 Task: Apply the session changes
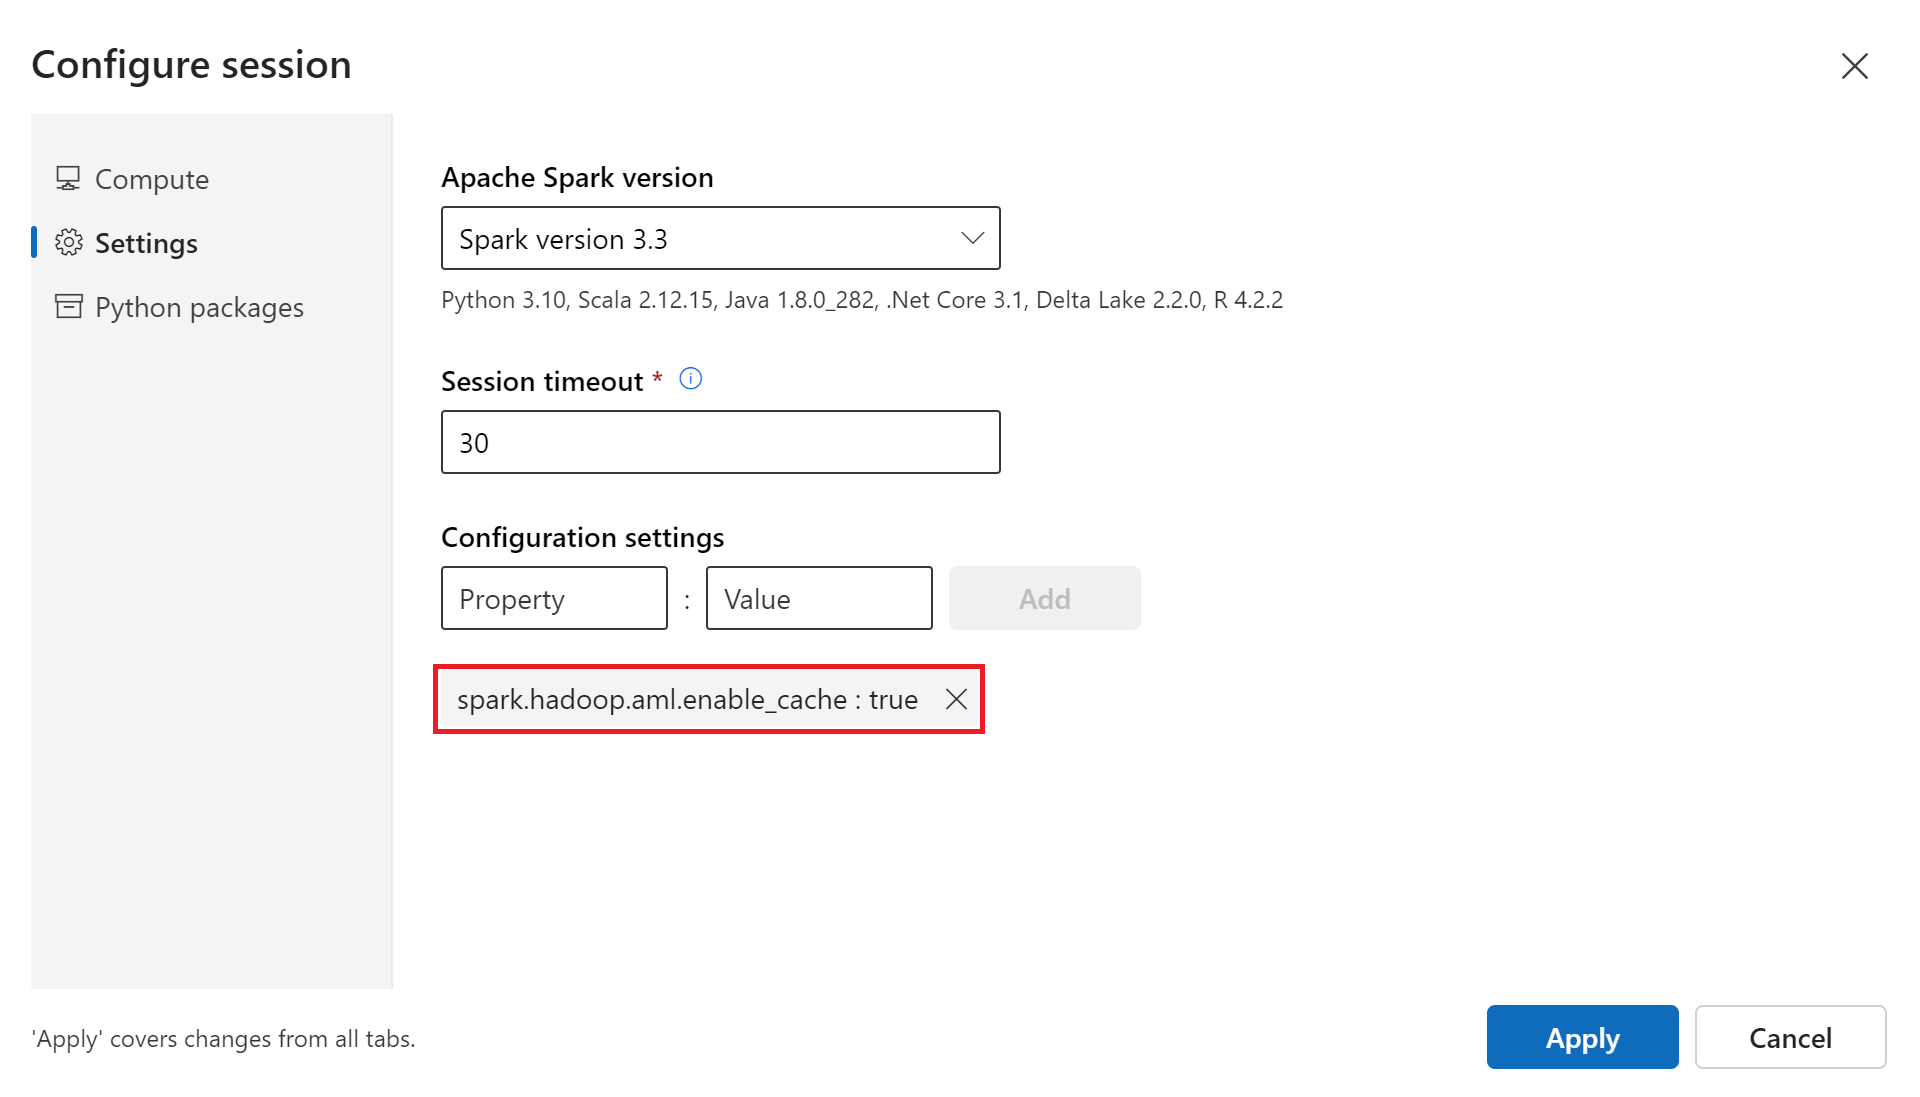[x=1582, y=1037]
